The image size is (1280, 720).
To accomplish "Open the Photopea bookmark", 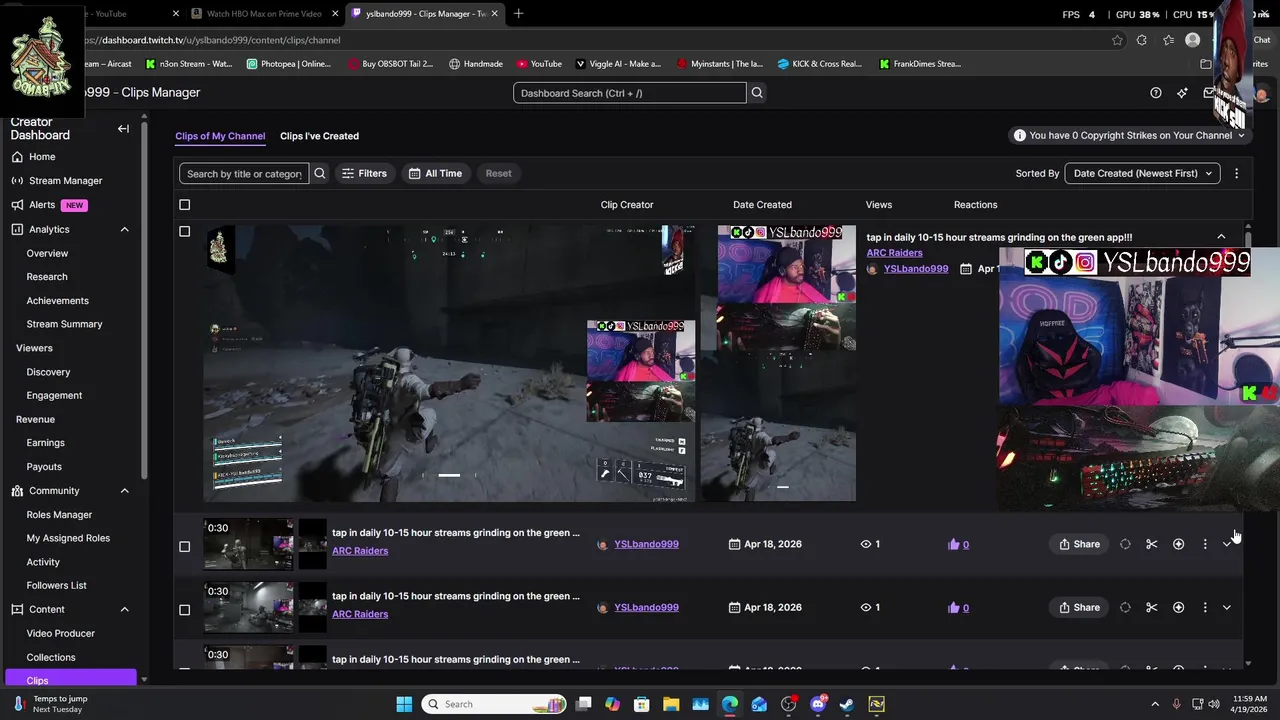I will click(x=288, y=64).
